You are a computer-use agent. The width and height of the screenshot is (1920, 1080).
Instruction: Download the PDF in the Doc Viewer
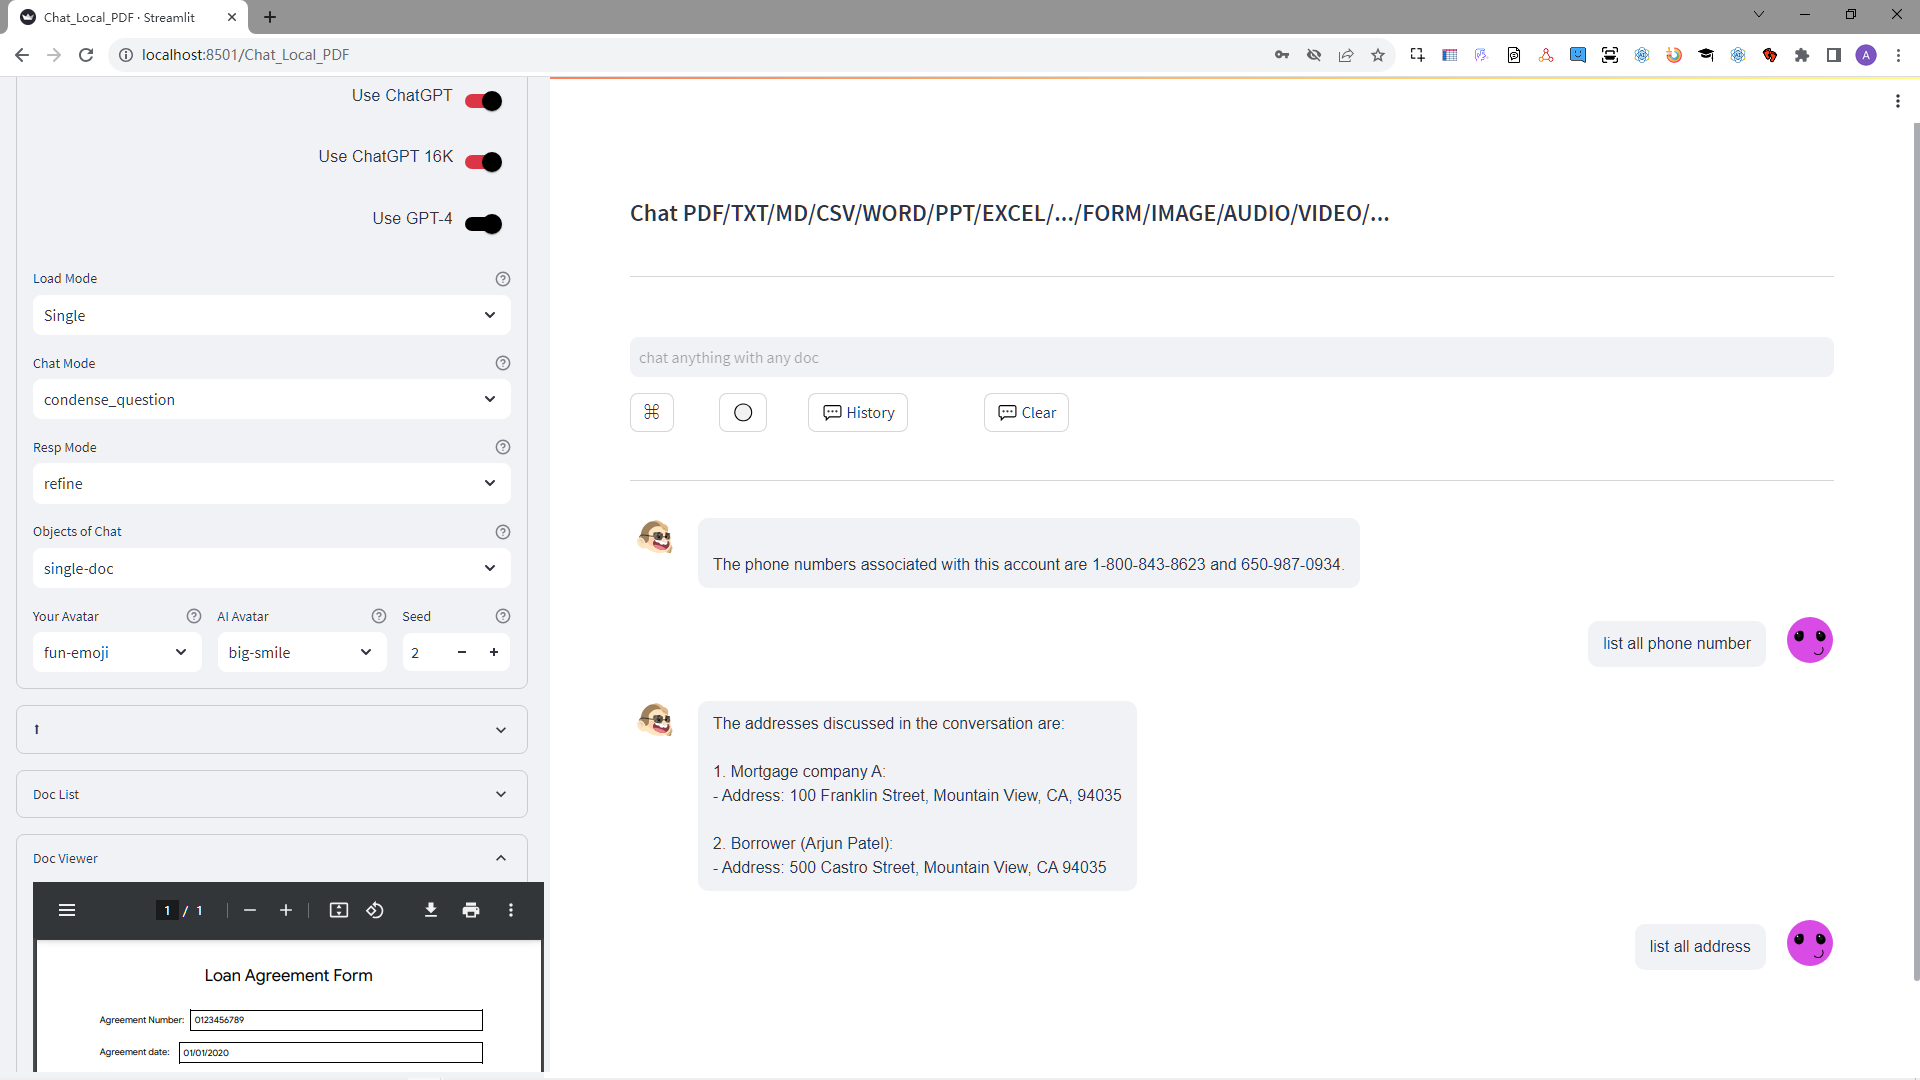(x=431, y=910)
